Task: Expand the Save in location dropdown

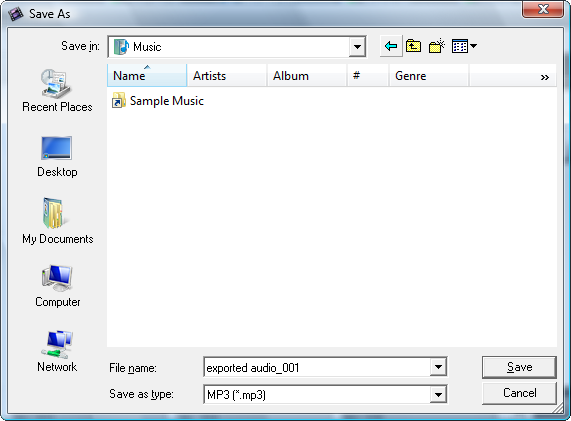Action: coord(357,47)
